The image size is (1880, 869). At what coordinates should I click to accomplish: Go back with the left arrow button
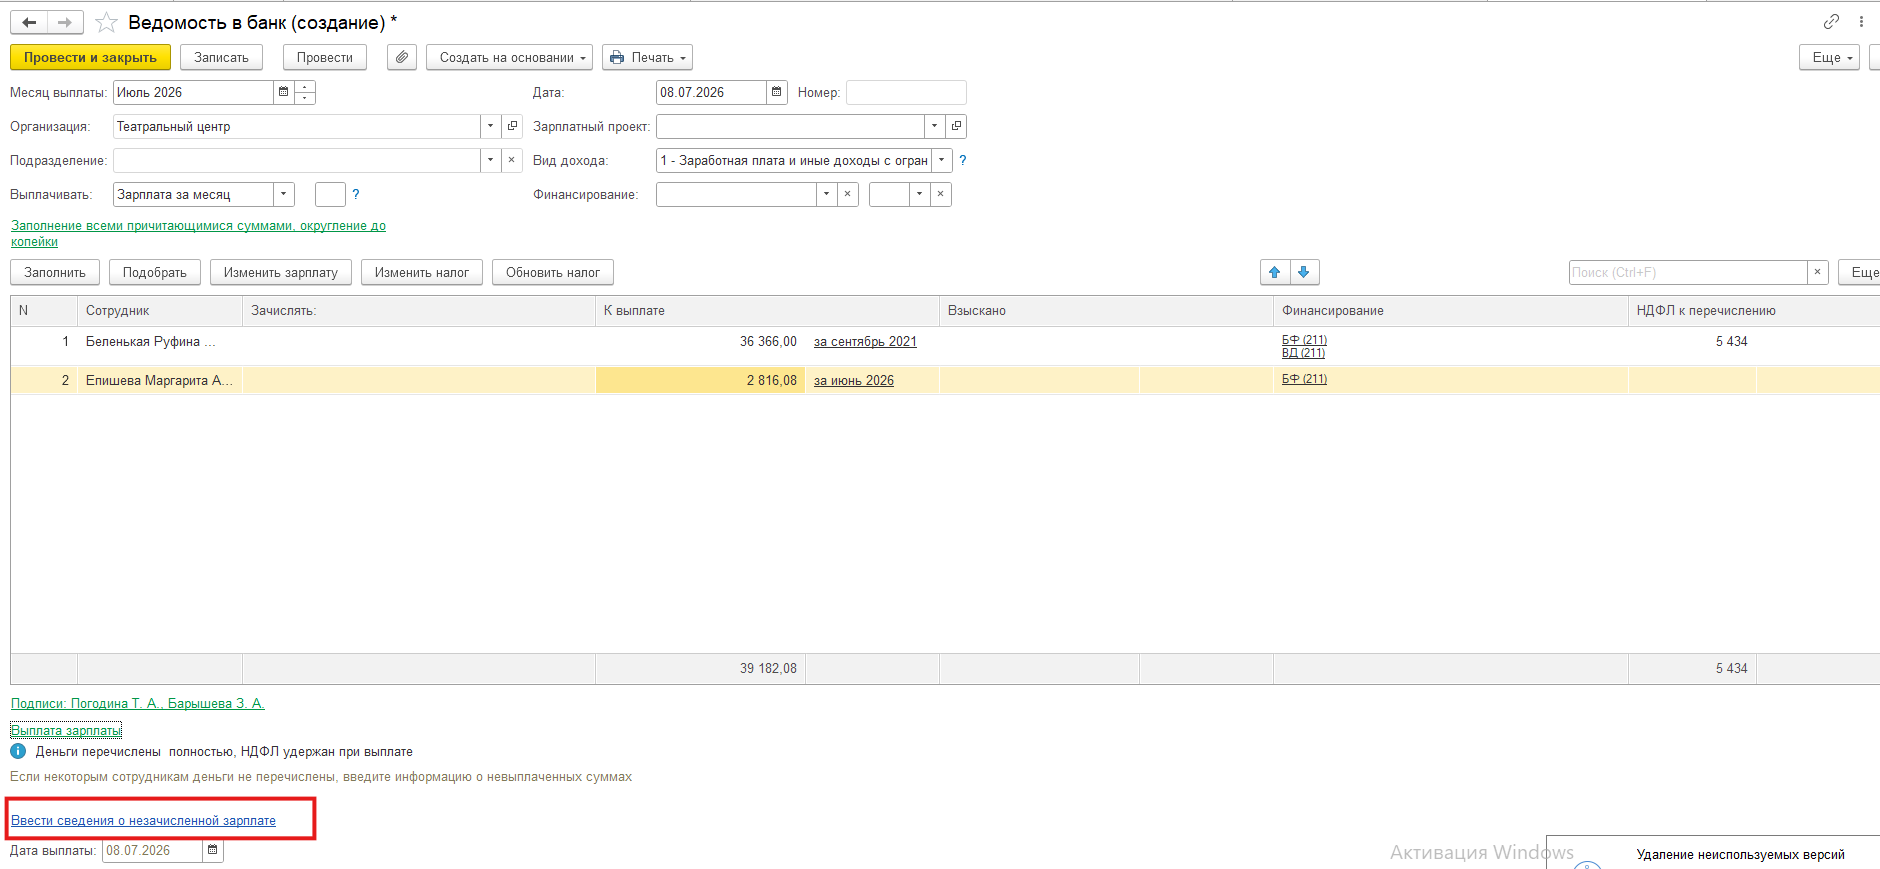coord(29,22)
